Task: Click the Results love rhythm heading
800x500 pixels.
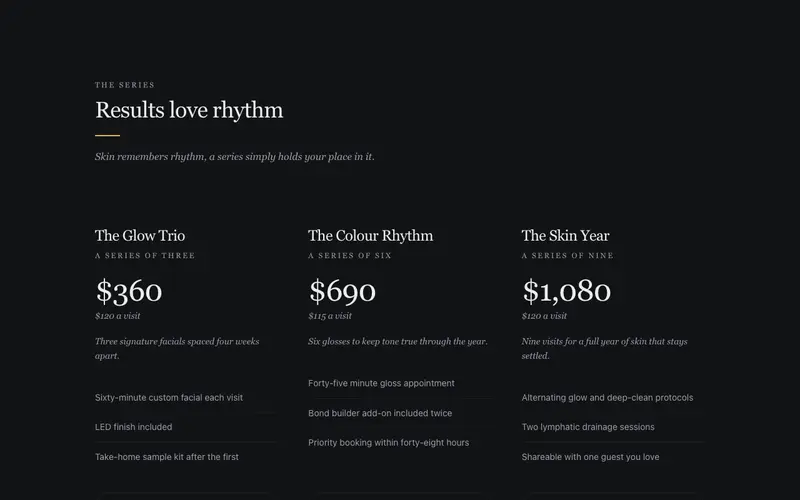Action: click(x=189, y=110)
